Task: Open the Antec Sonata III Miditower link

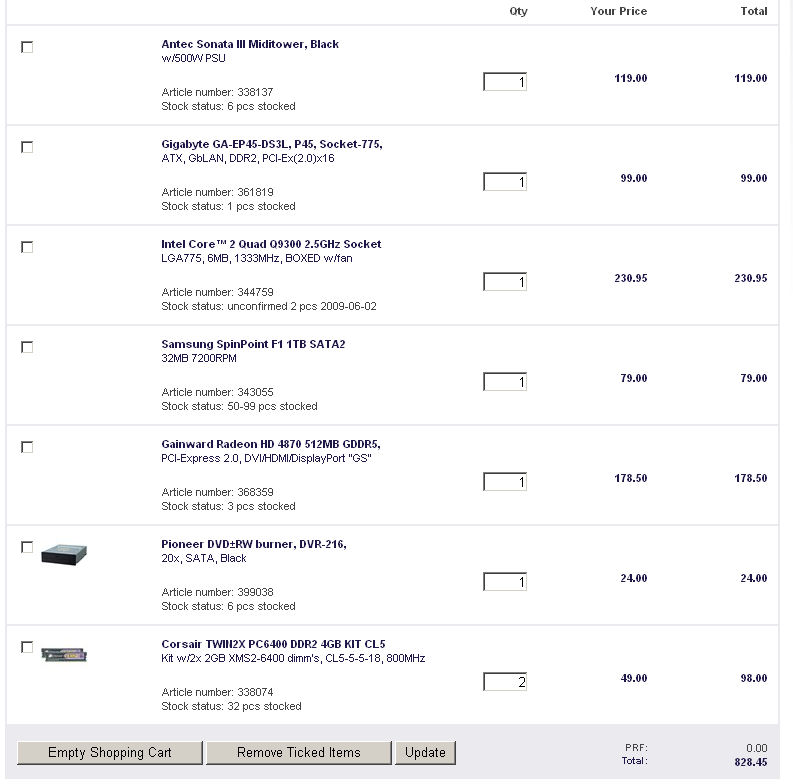Action: 250,44
